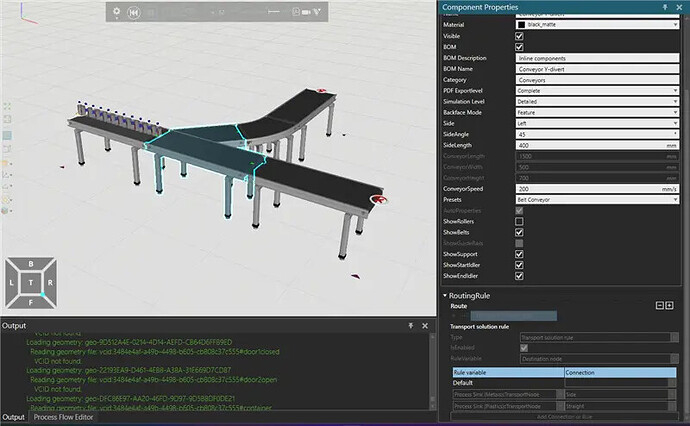The height and width of the screenshot is (426, 690).
Task: Toggle the BOM checkbox
Action: point(519,47)
